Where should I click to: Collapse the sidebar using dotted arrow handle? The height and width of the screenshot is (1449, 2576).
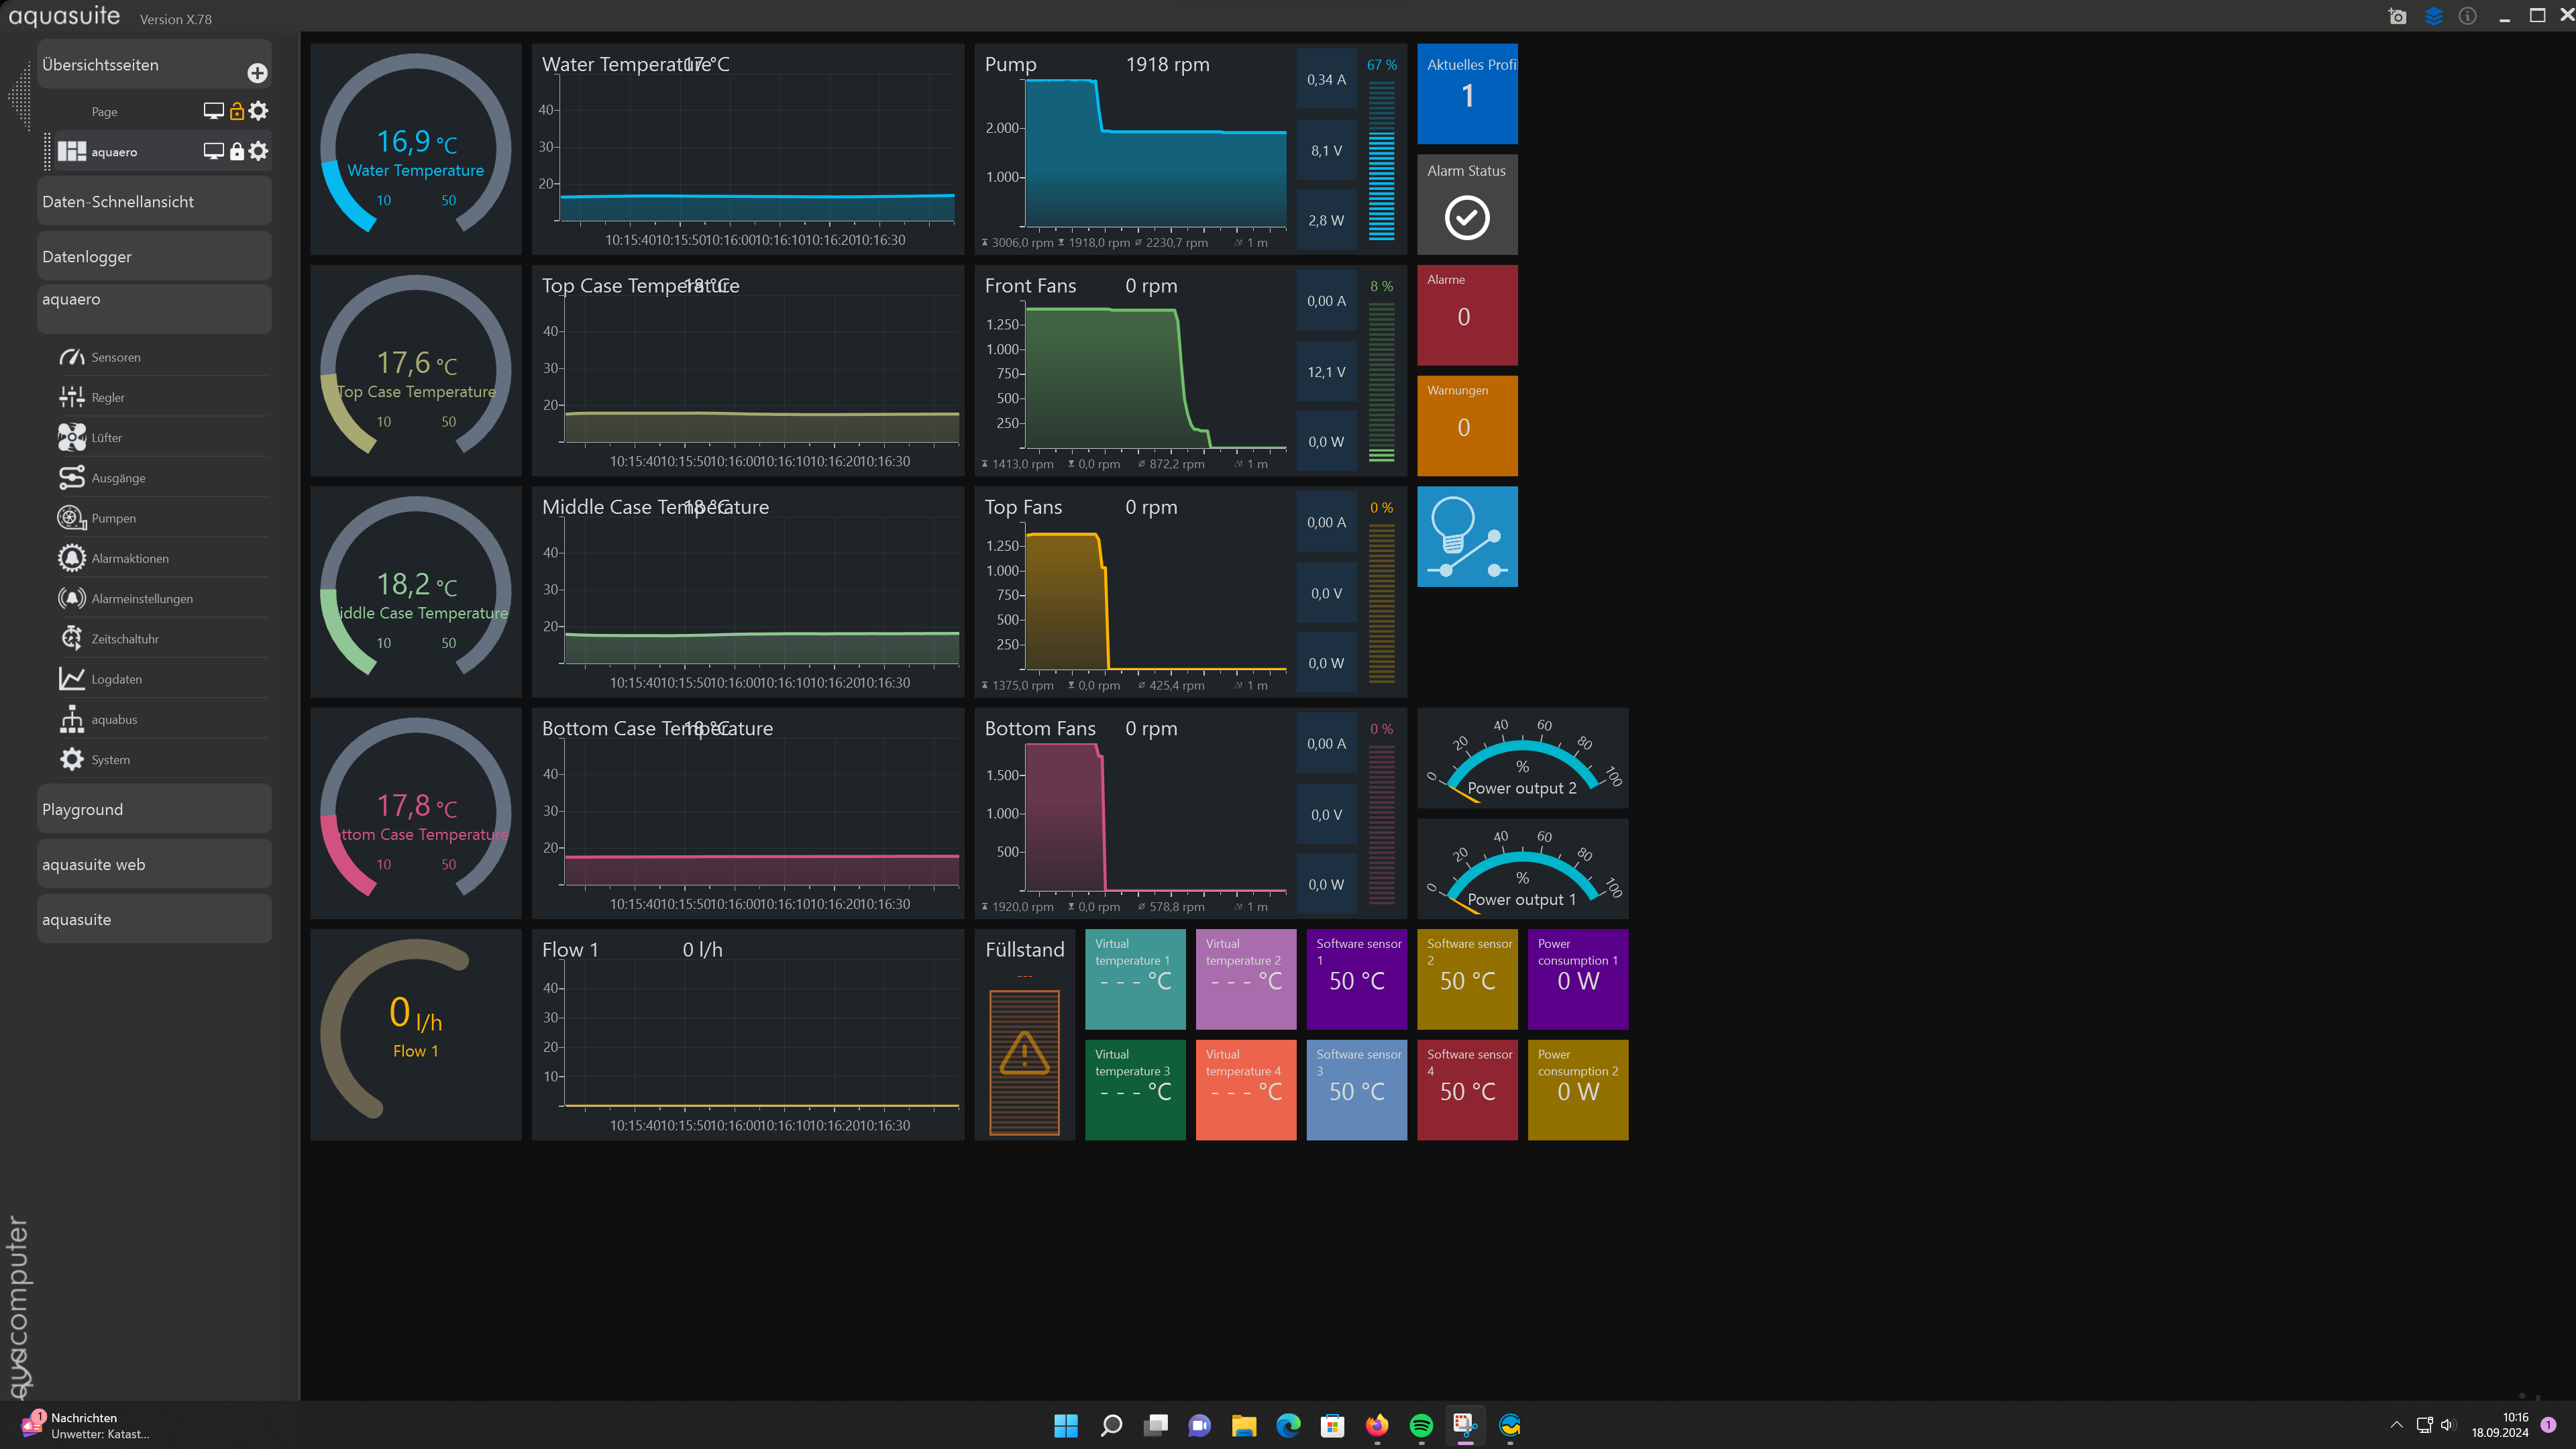click(19, 97)
